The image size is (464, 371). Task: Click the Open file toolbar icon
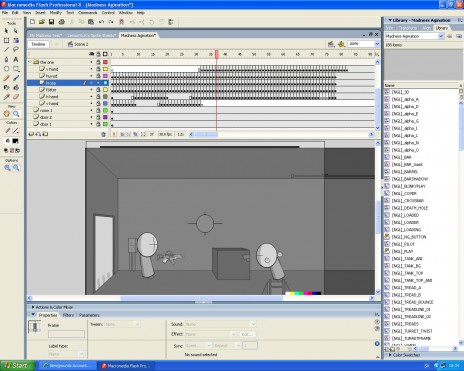tap(42, 22)
